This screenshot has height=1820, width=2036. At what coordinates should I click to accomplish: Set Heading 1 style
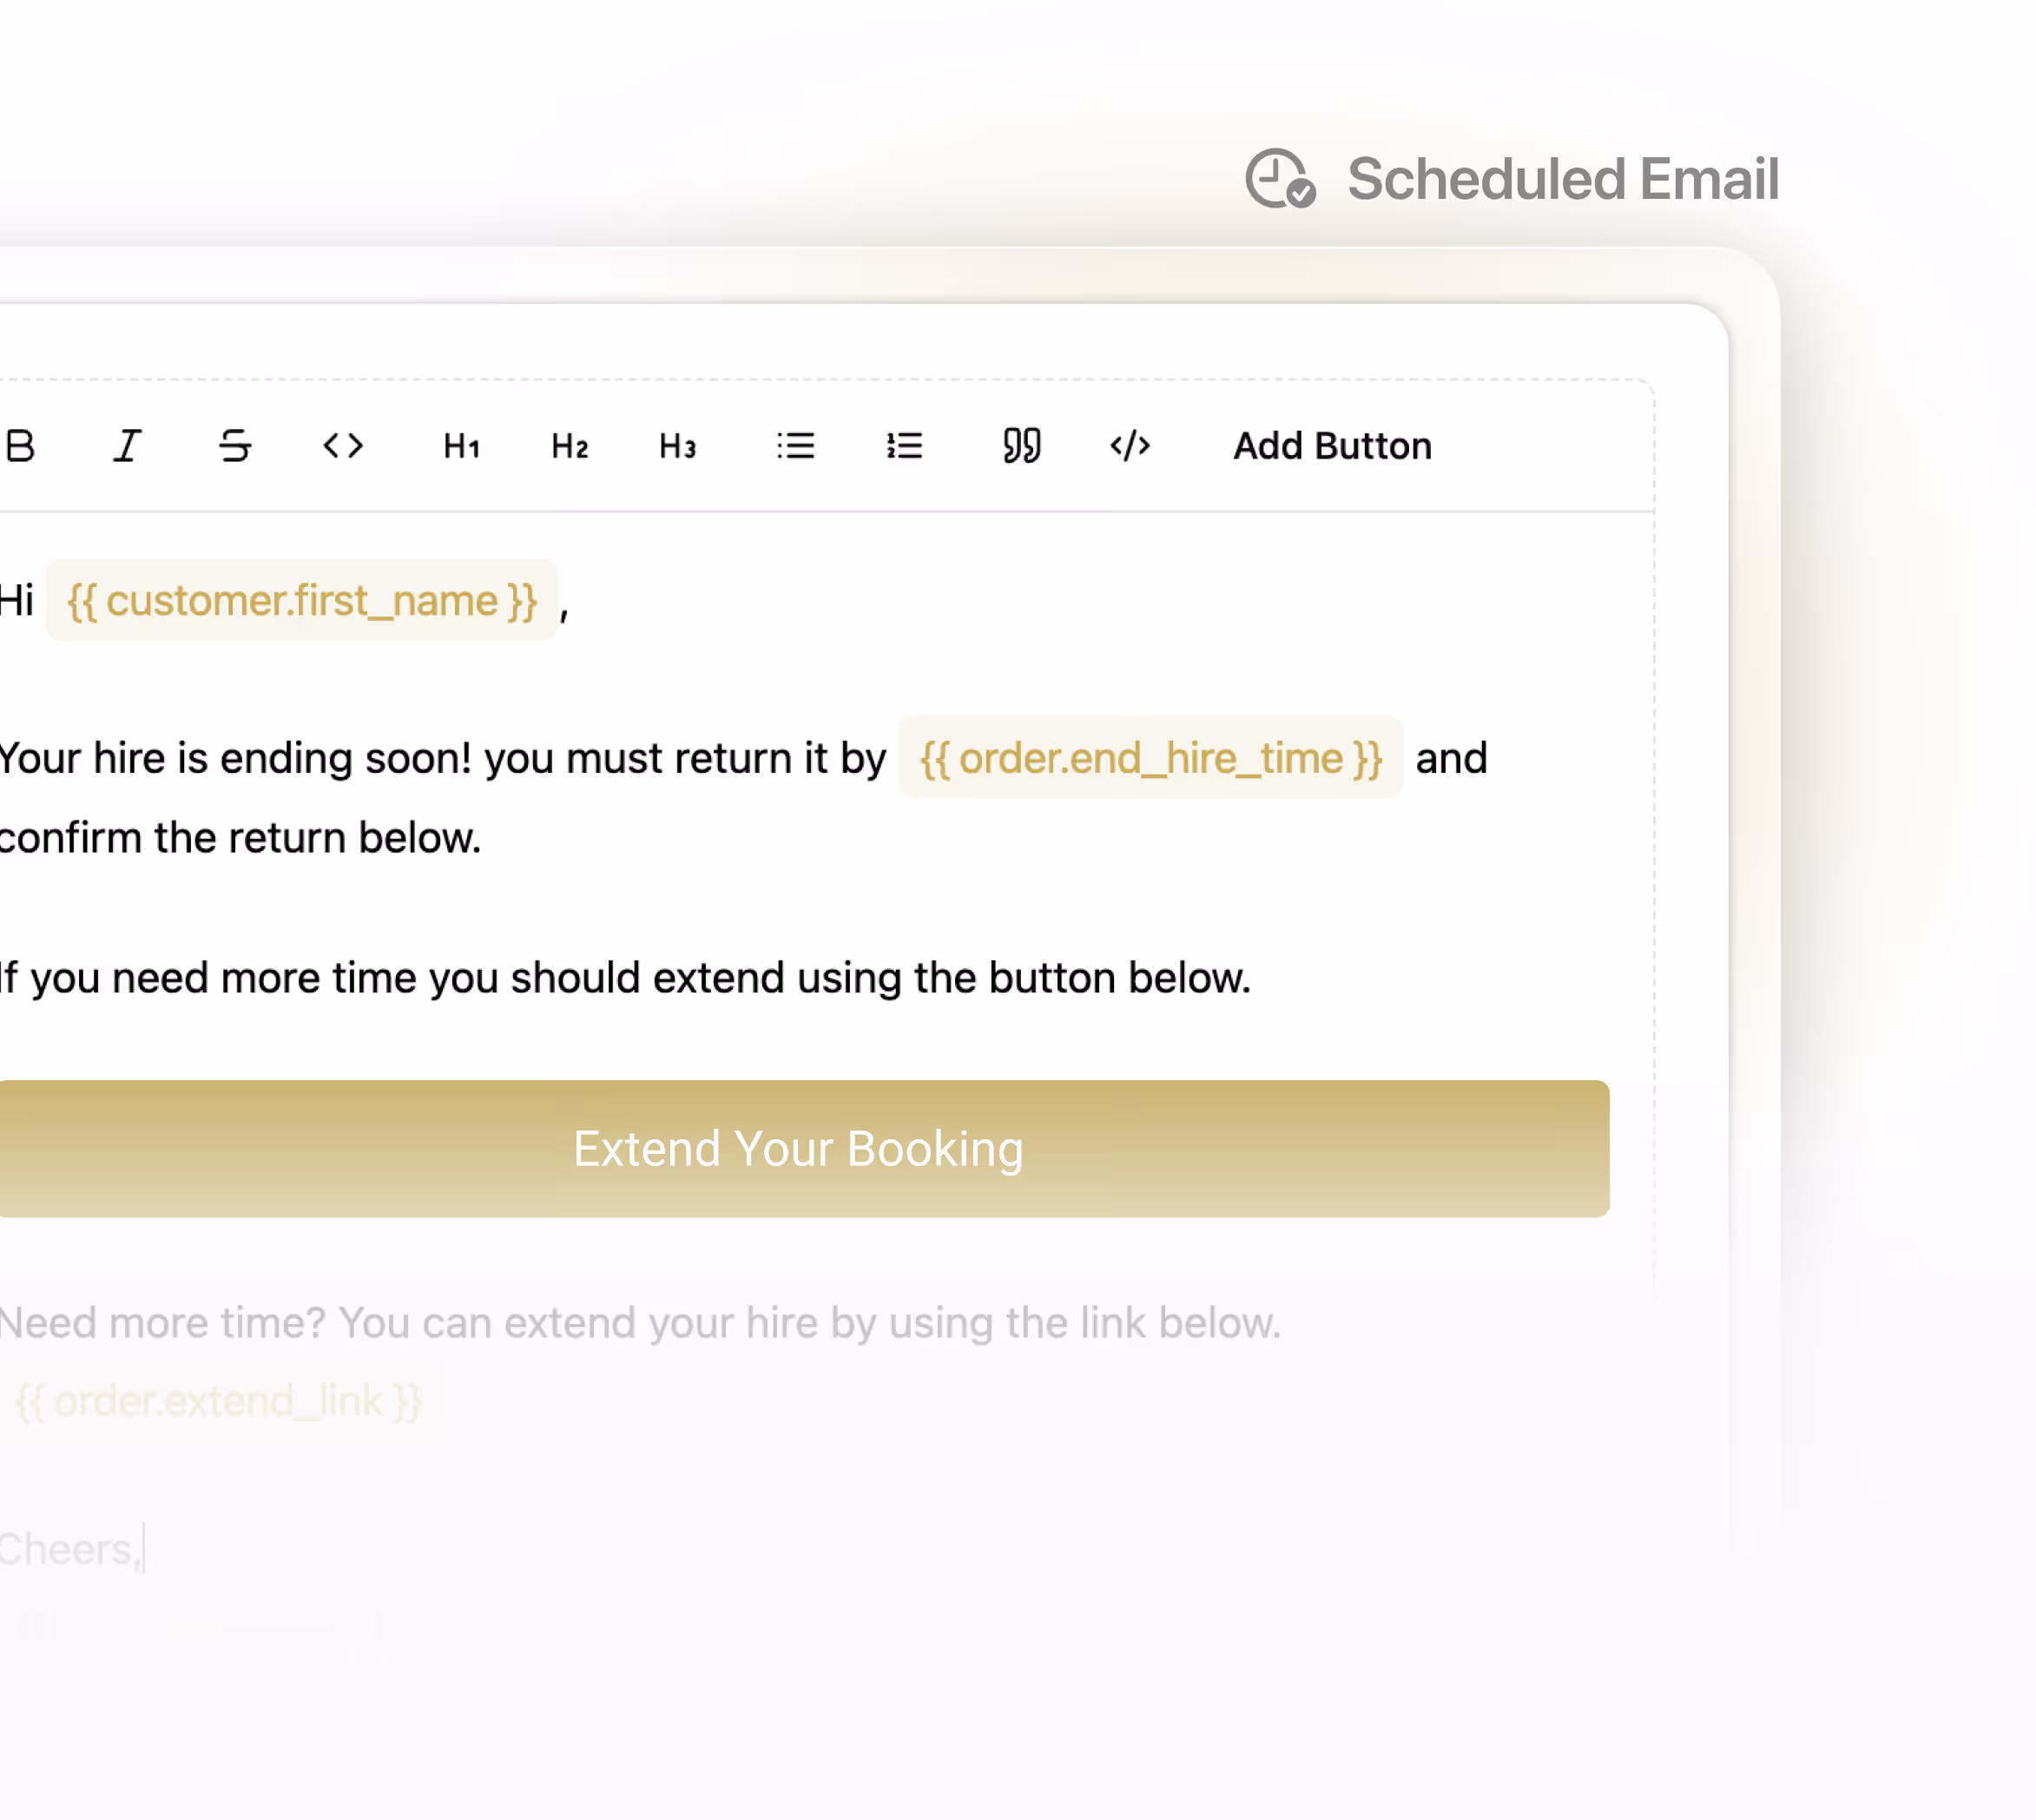[x=462, y=446]
